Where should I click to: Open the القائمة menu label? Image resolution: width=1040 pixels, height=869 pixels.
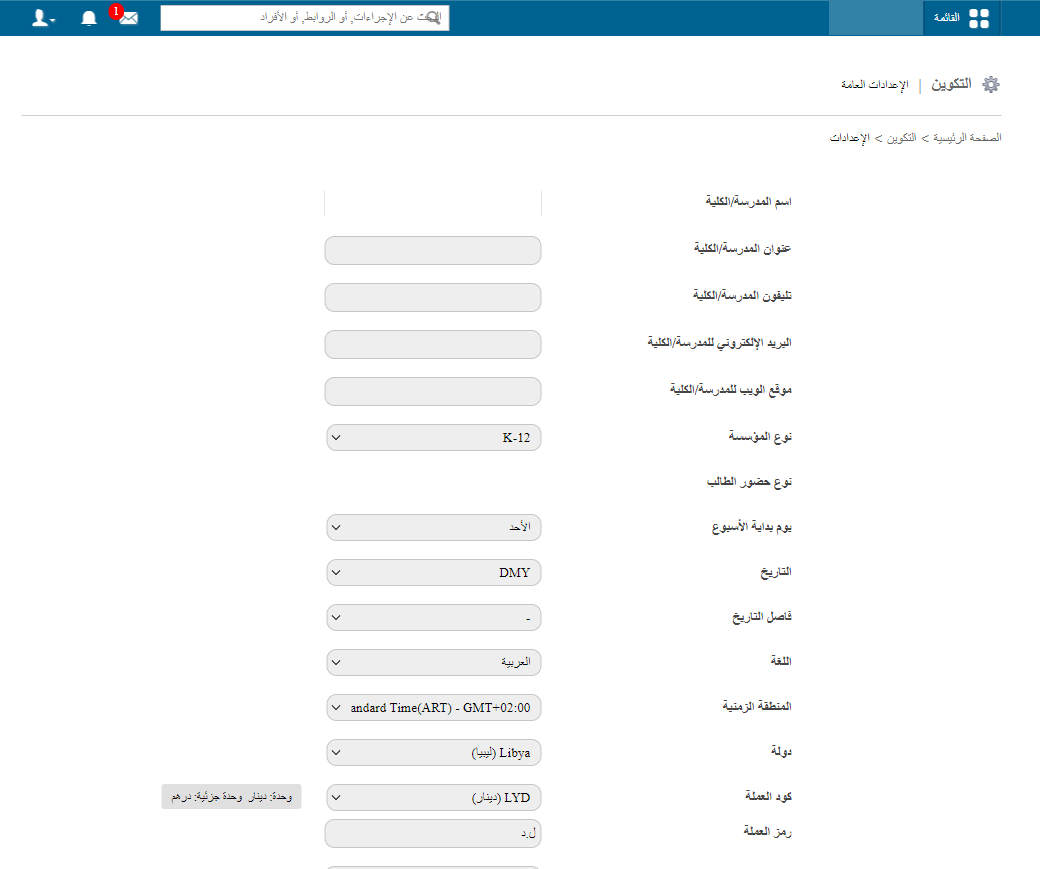[x=946, y=18]
